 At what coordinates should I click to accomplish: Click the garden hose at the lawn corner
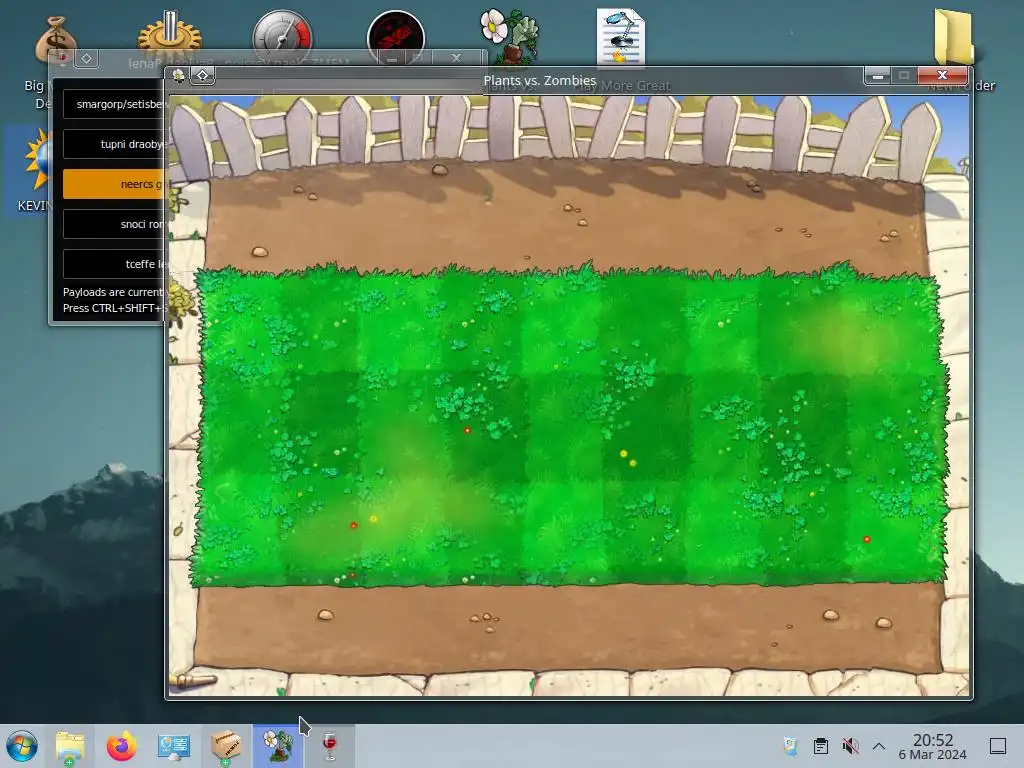pos(193,680)
